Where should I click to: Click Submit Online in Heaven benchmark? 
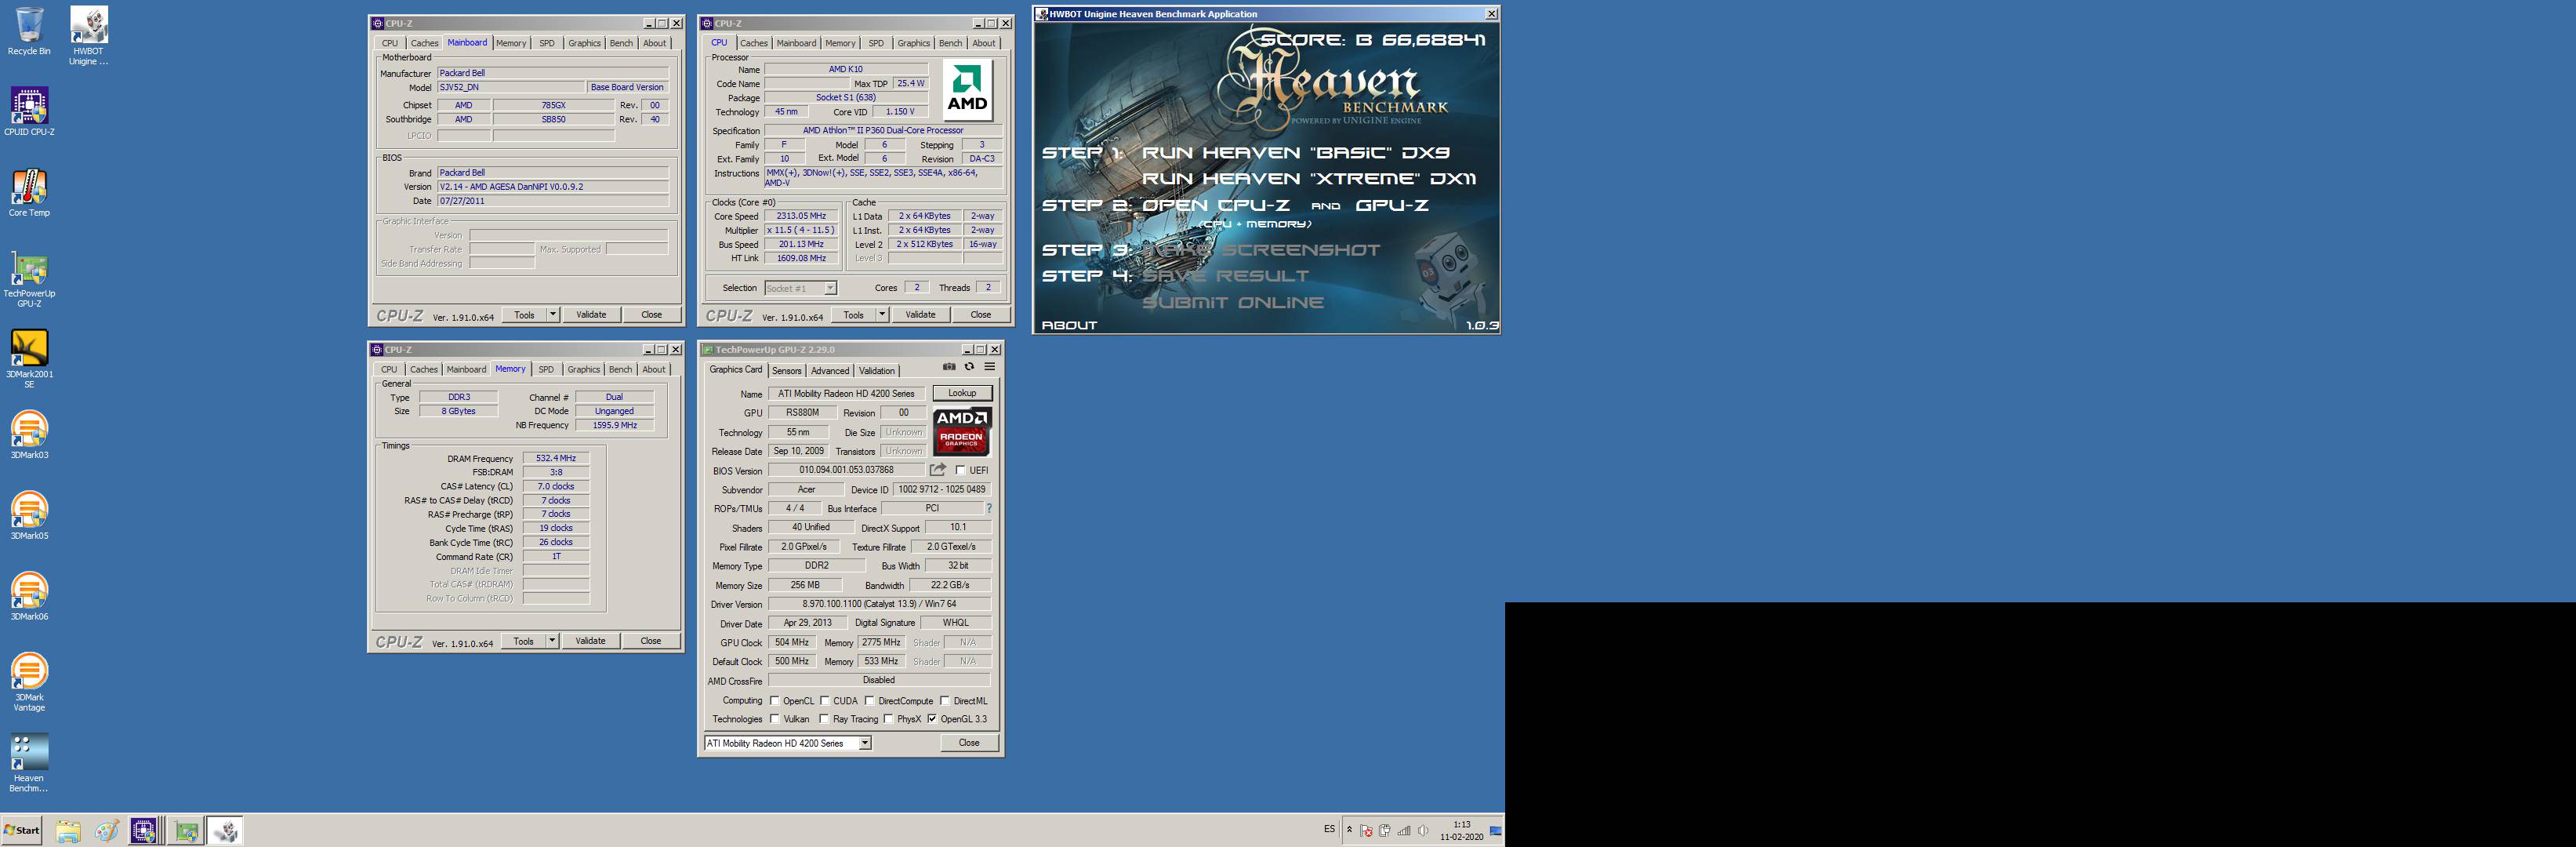[1233, 302]
